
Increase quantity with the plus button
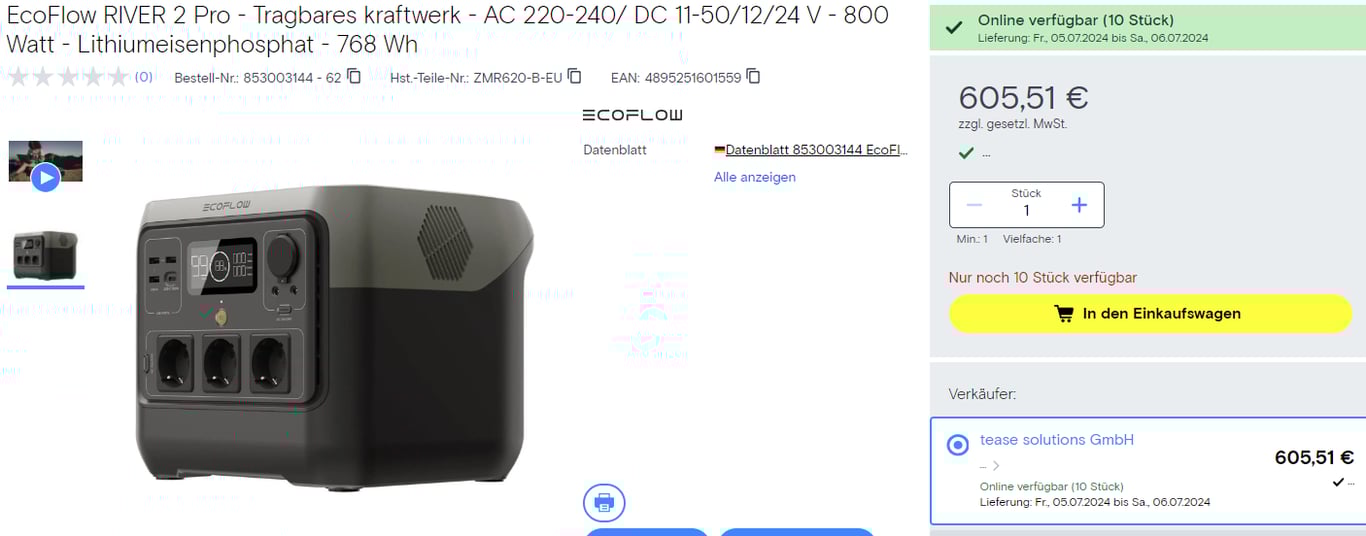(x=1079, y=205)
